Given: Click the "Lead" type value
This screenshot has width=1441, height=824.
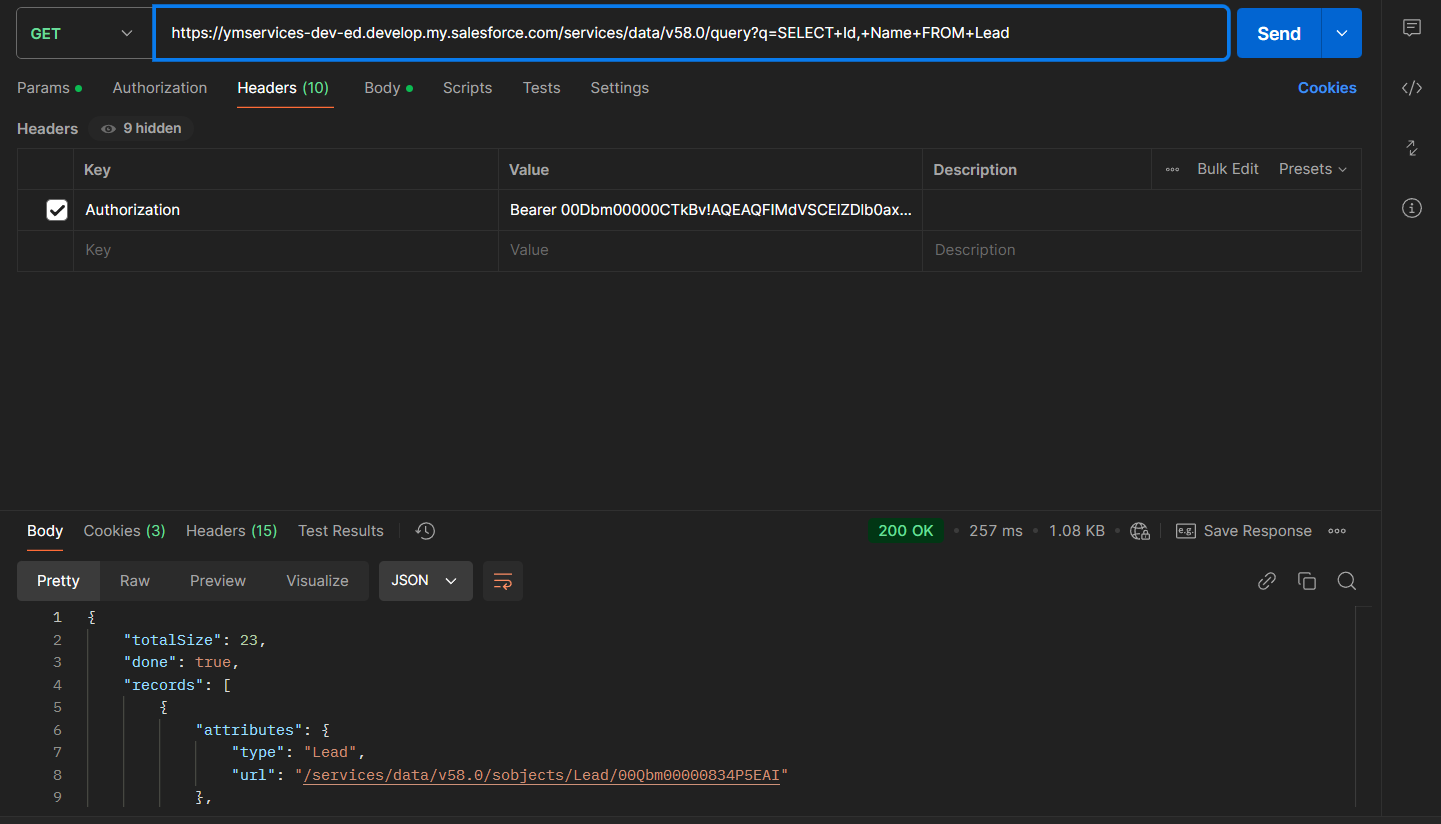Looking at the screenshot, I should [330, 752].
